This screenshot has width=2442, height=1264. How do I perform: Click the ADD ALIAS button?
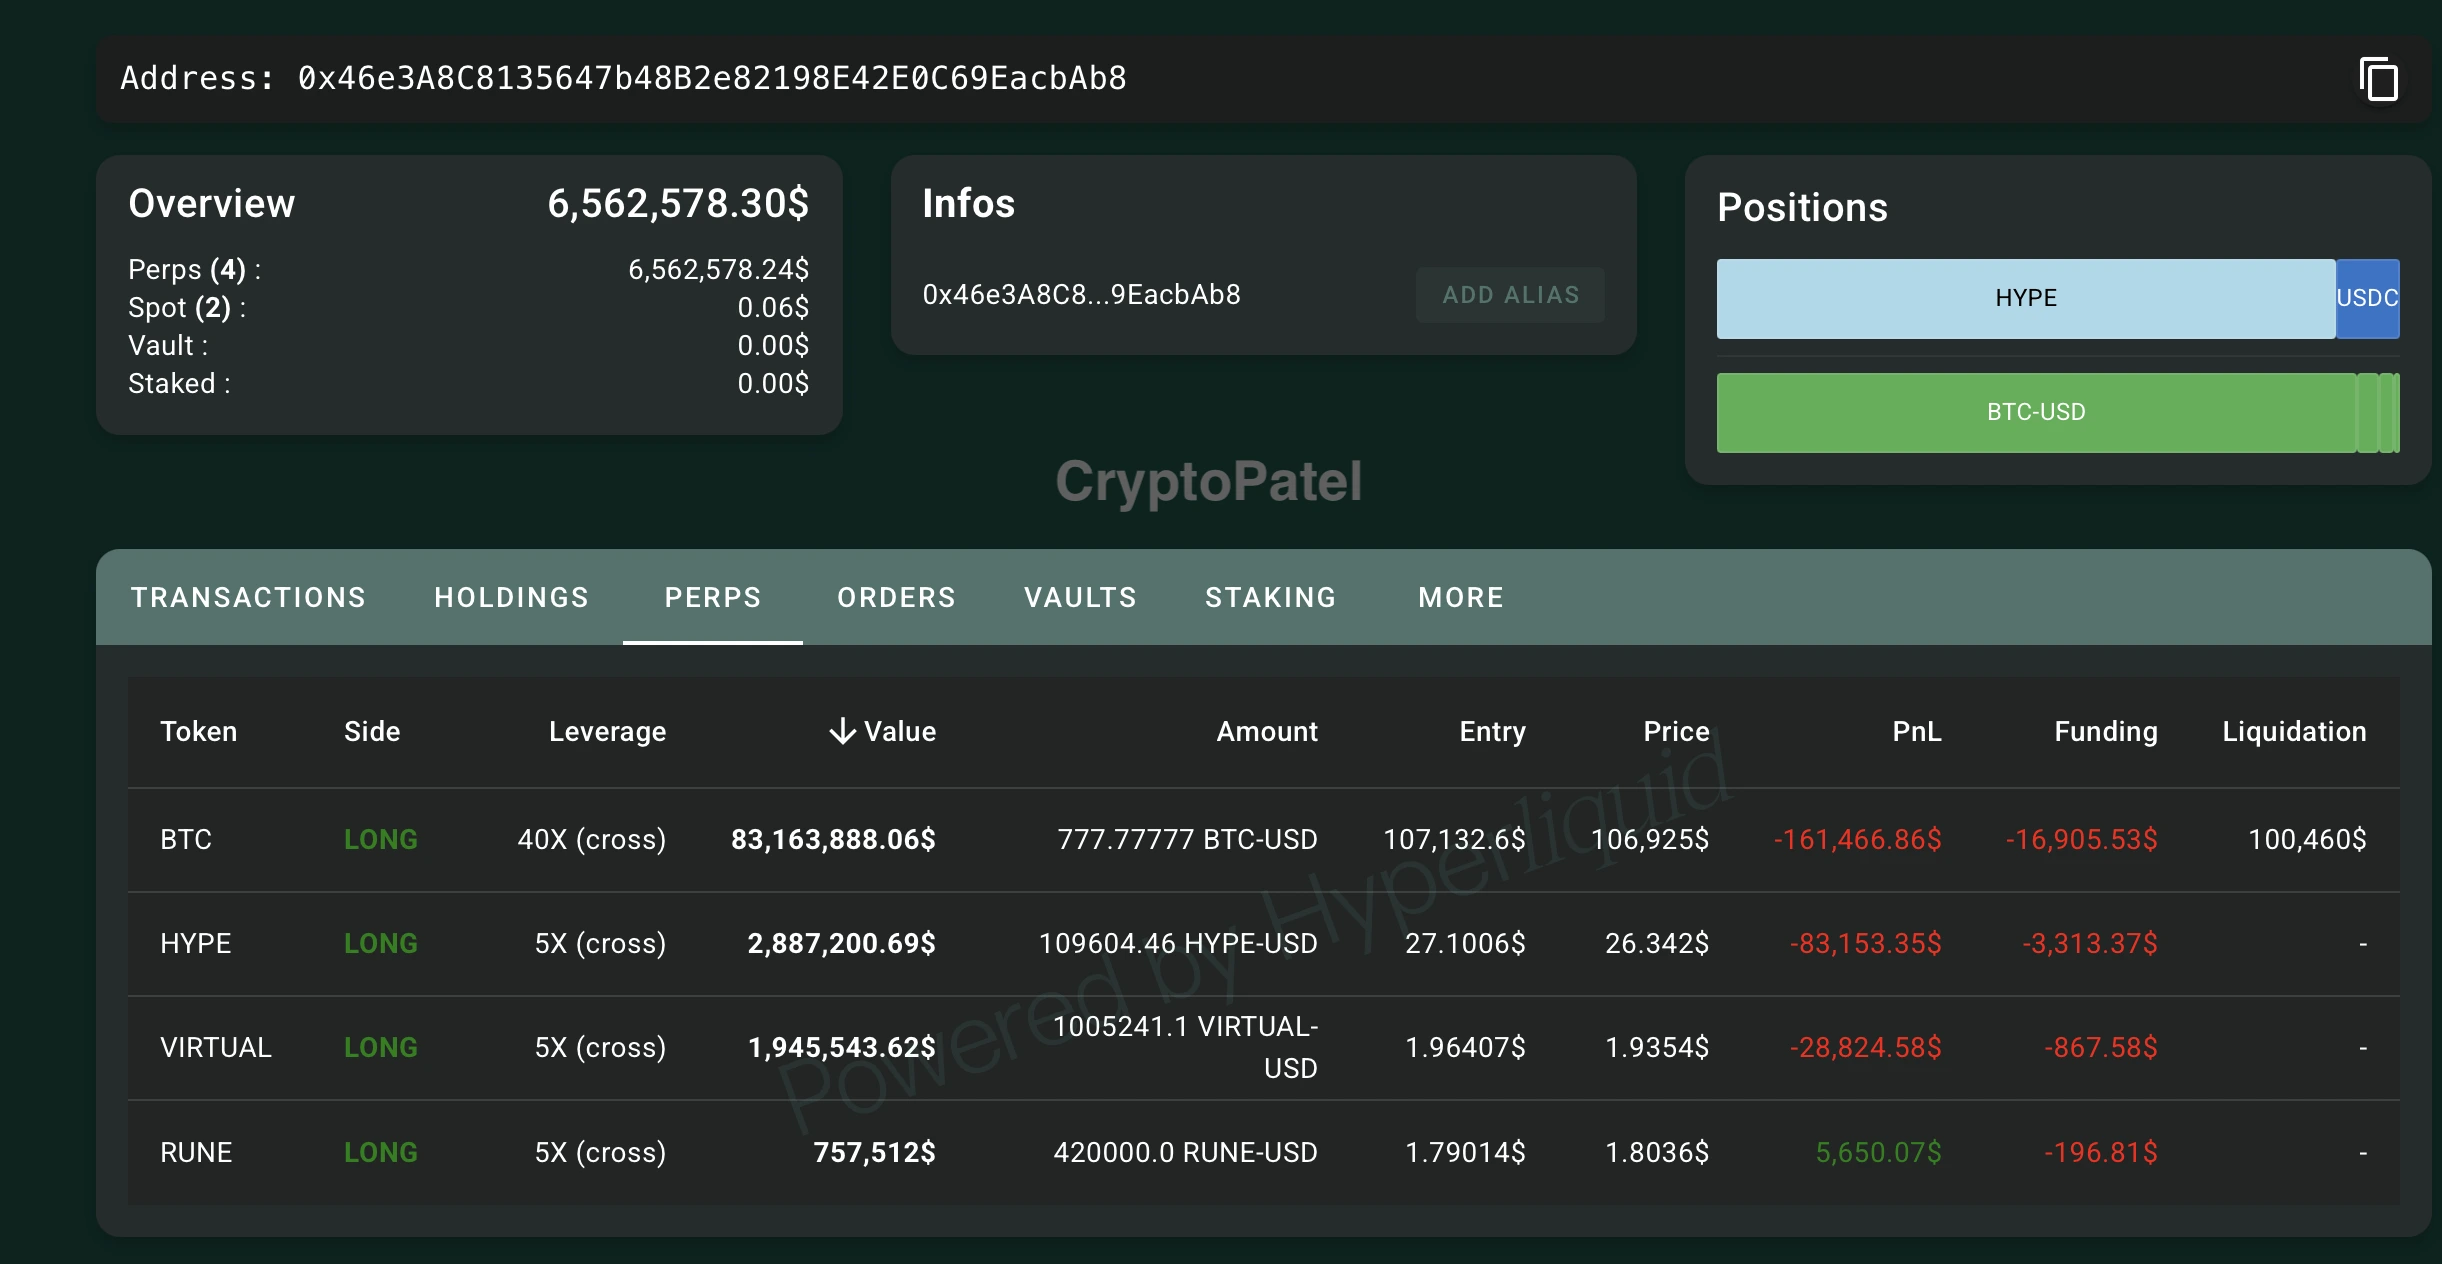1510,295
